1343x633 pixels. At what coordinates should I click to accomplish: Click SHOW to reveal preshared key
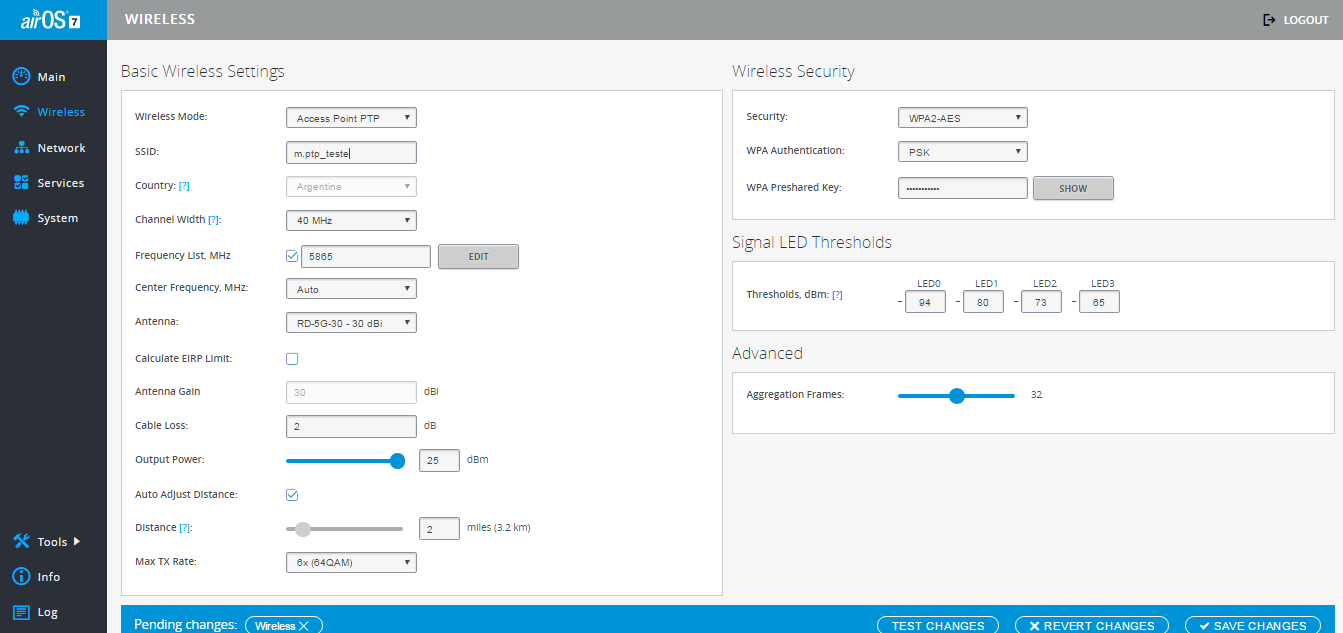[1073, 188]
